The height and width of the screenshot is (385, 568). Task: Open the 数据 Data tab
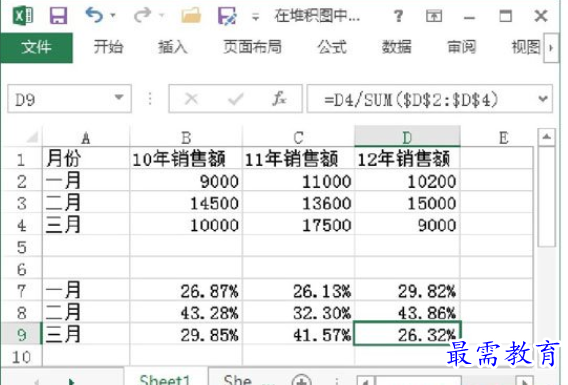397,47
